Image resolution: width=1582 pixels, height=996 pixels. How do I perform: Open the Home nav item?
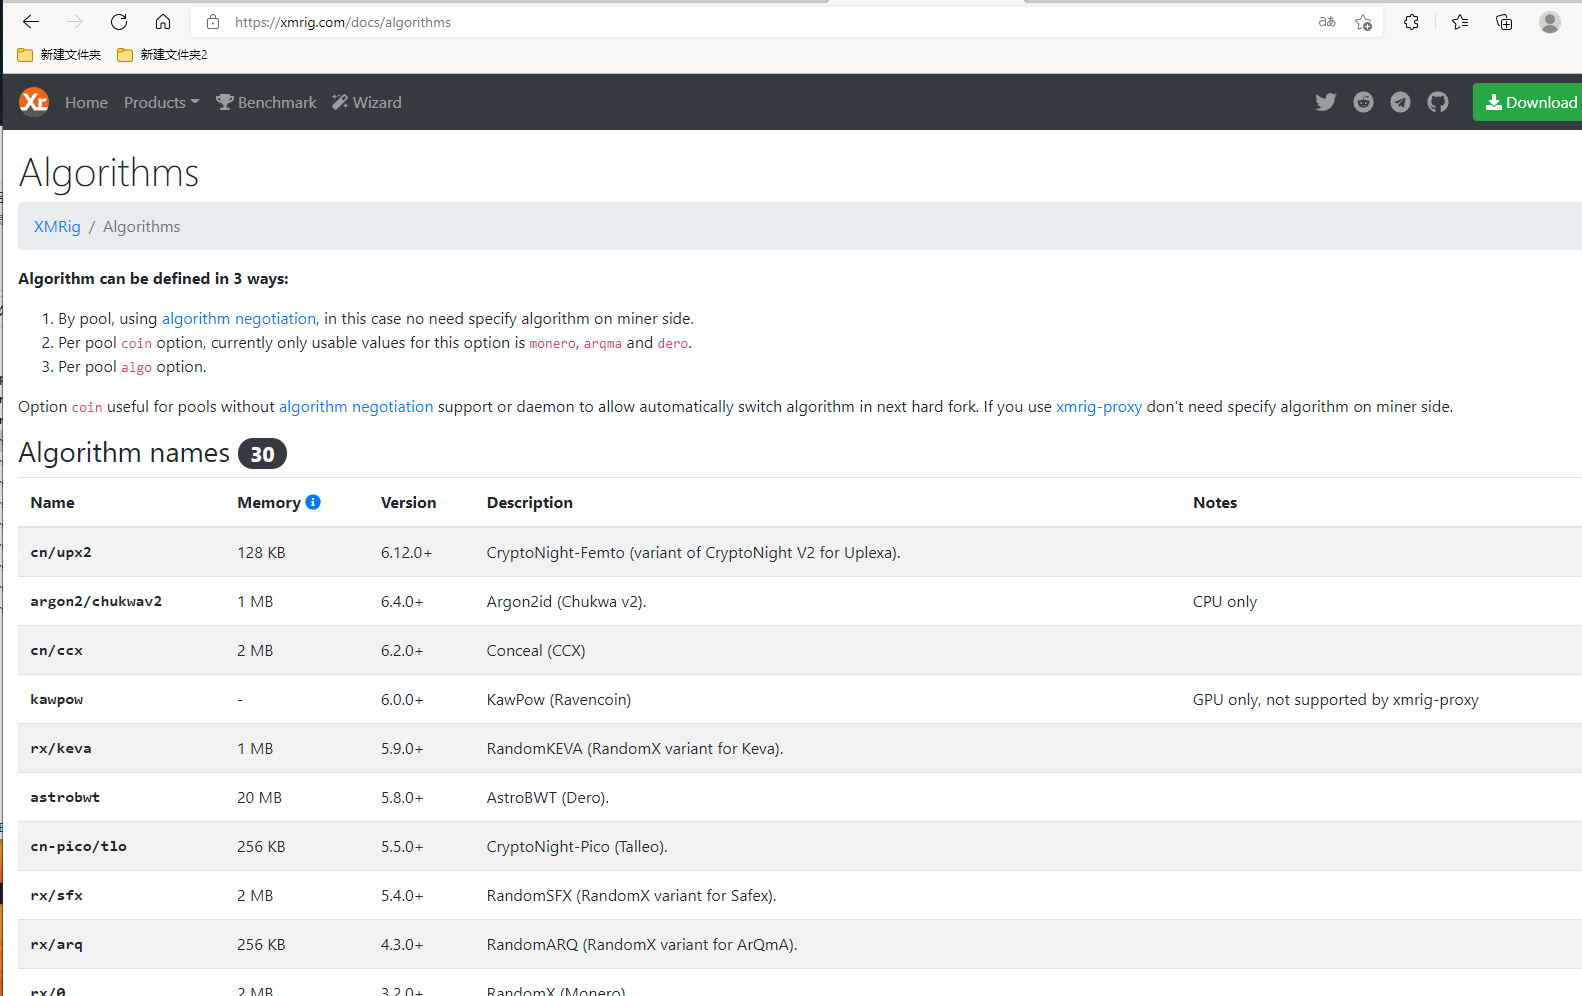point(86,102)
